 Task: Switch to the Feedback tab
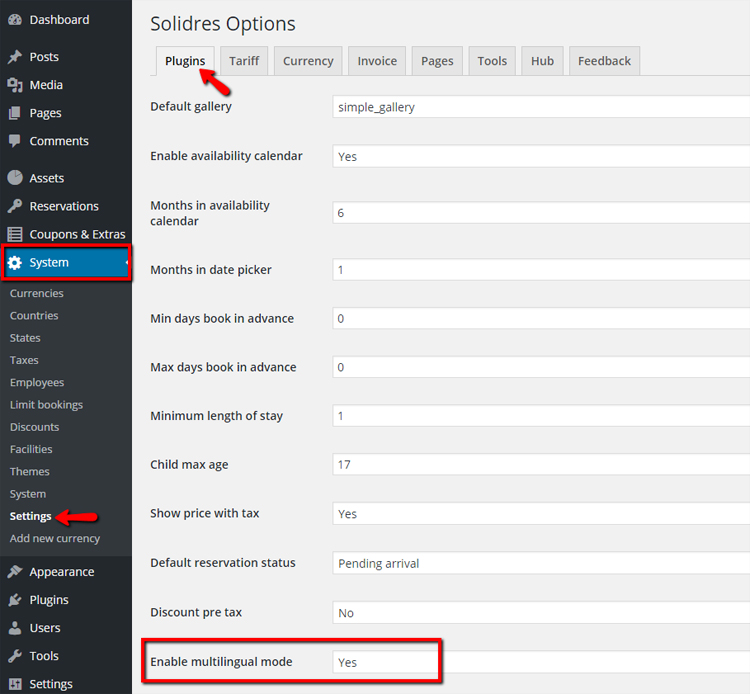605,61
